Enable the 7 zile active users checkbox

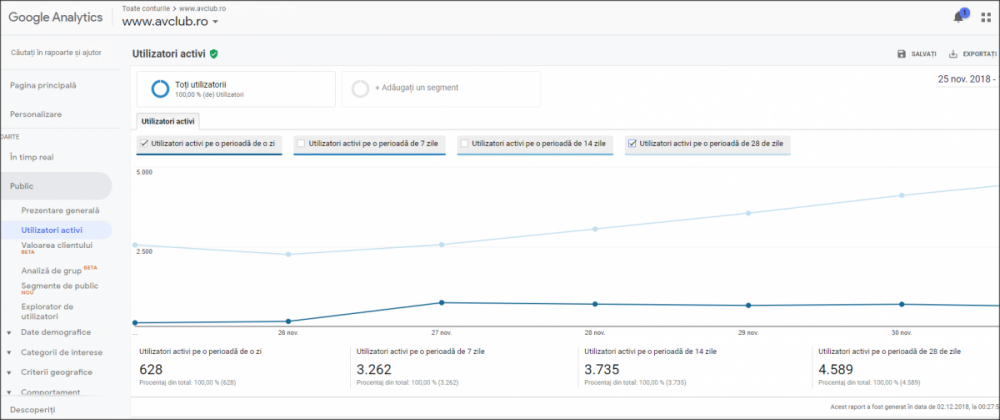point(301,144)
